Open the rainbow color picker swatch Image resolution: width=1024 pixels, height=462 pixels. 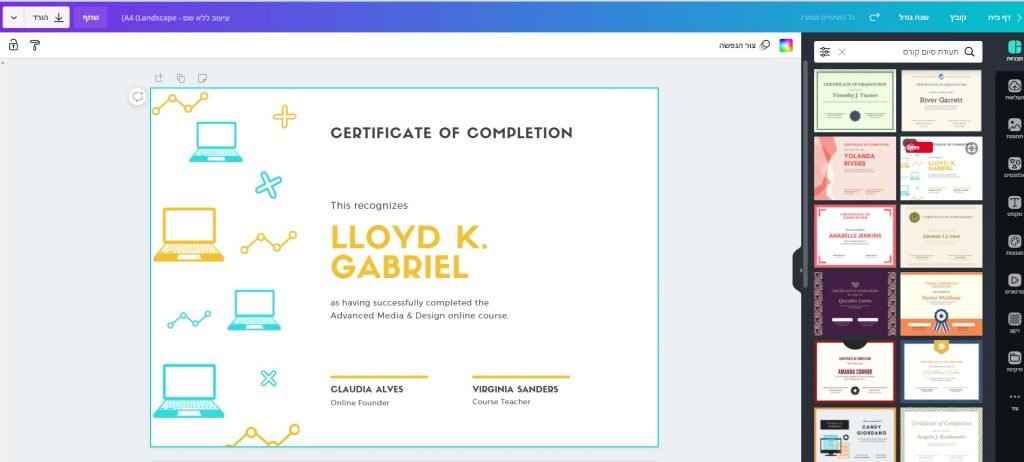(786, 46)
